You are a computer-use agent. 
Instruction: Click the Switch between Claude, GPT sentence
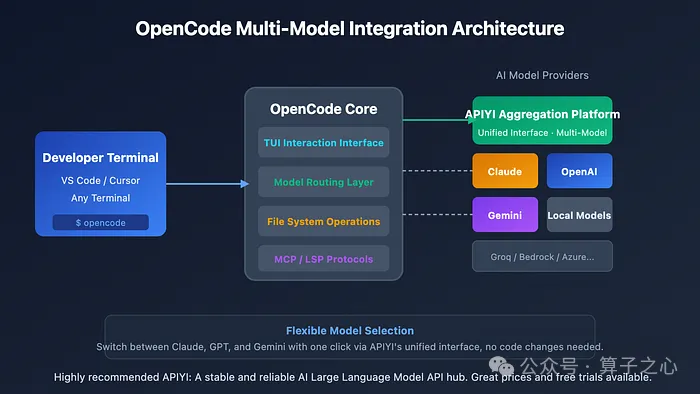pos(350,347)
